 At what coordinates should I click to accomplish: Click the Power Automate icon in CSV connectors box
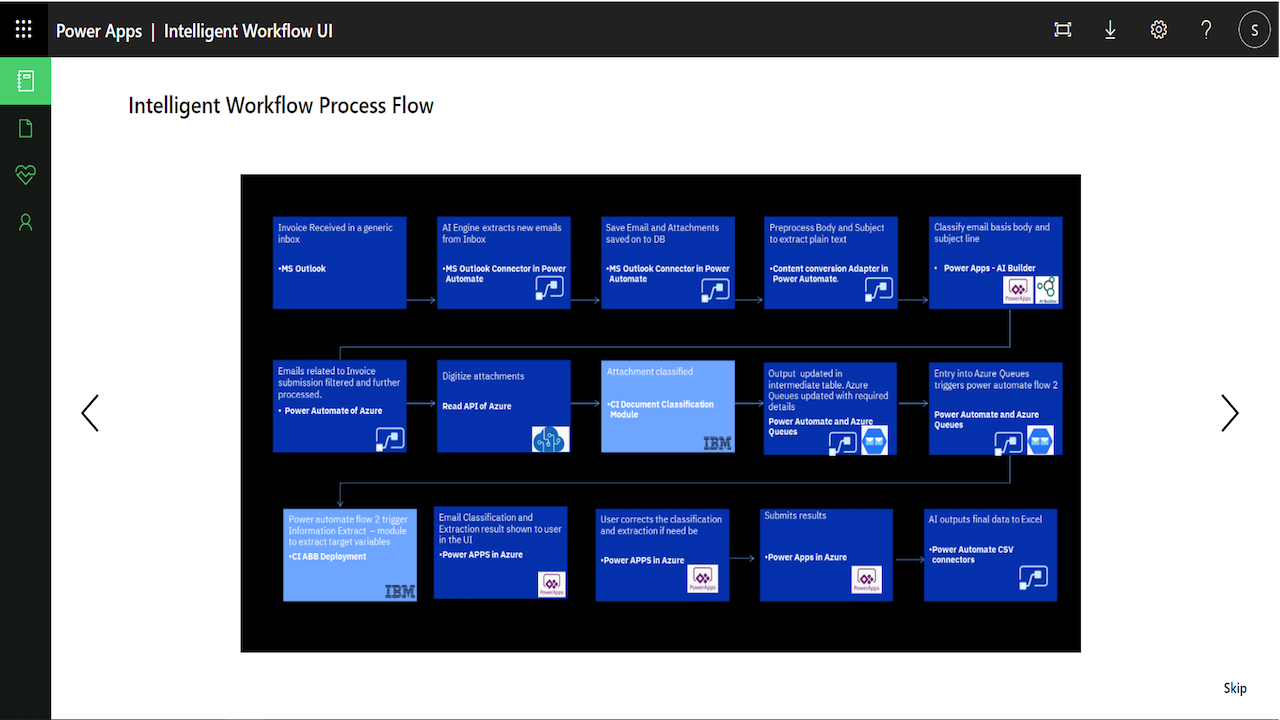pos(1033,577)
